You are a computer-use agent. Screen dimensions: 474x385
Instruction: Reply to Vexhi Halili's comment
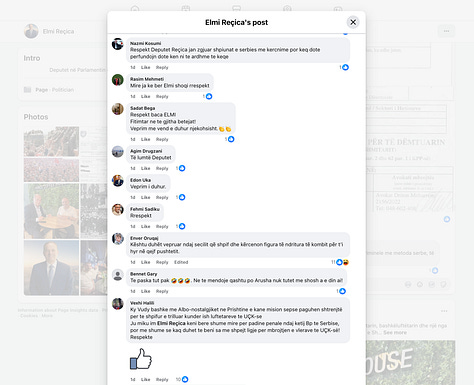pos(162,379)
